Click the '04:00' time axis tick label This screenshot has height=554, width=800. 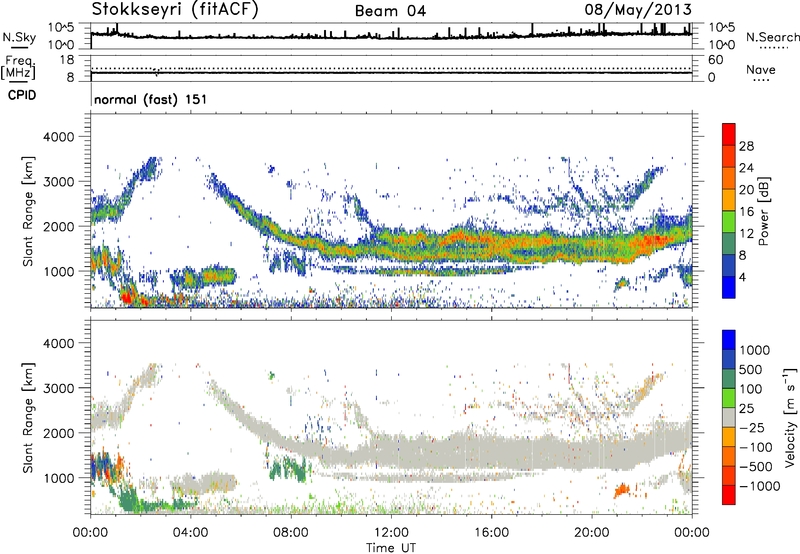[191, 533]
